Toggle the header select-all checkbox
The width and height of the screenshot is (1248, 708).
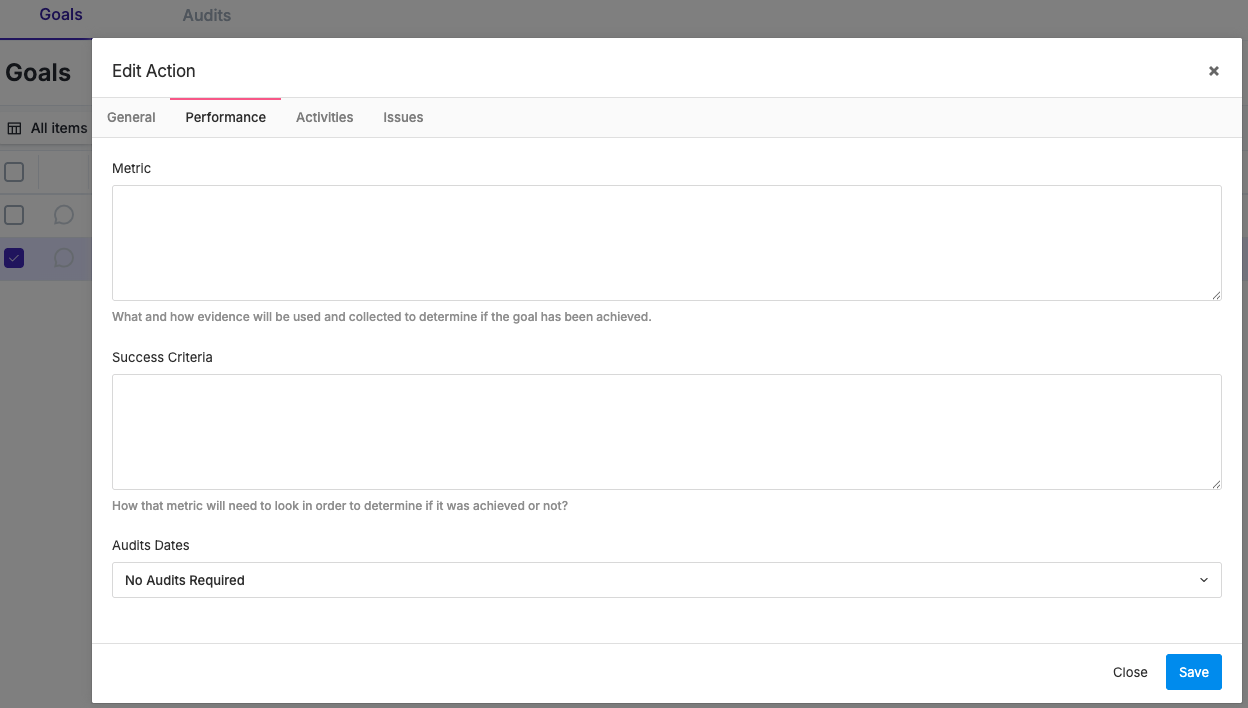click(x=14, y=172)
